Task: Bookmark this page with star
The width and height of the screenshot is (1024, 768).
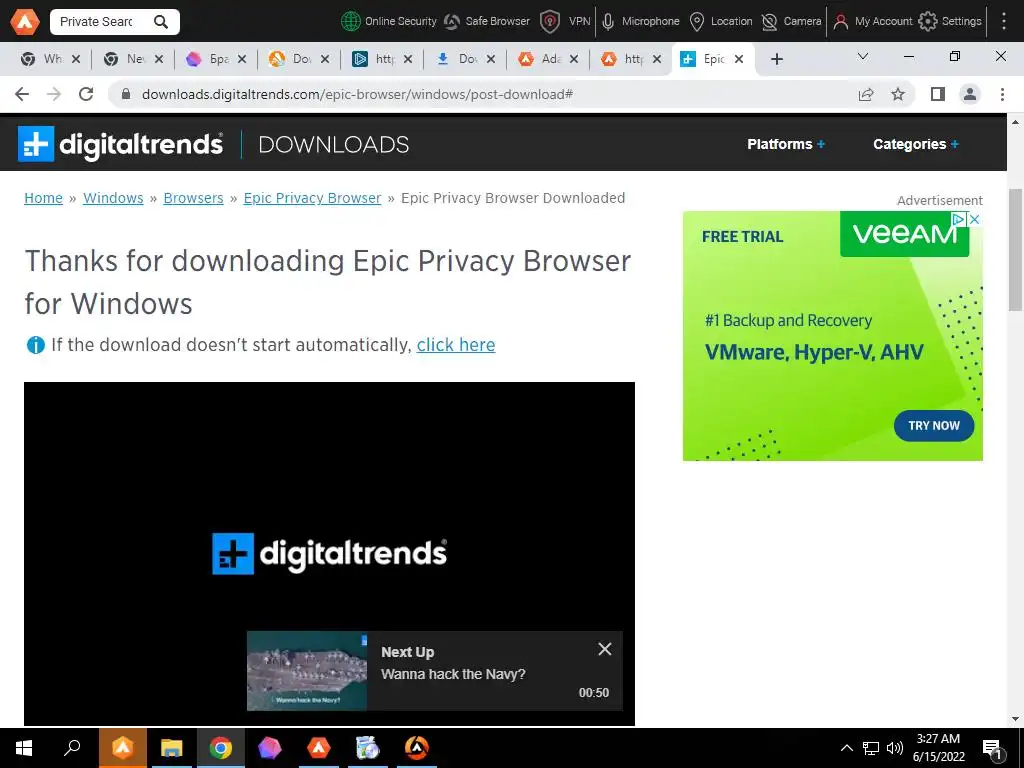Action: tap(898, 95)
